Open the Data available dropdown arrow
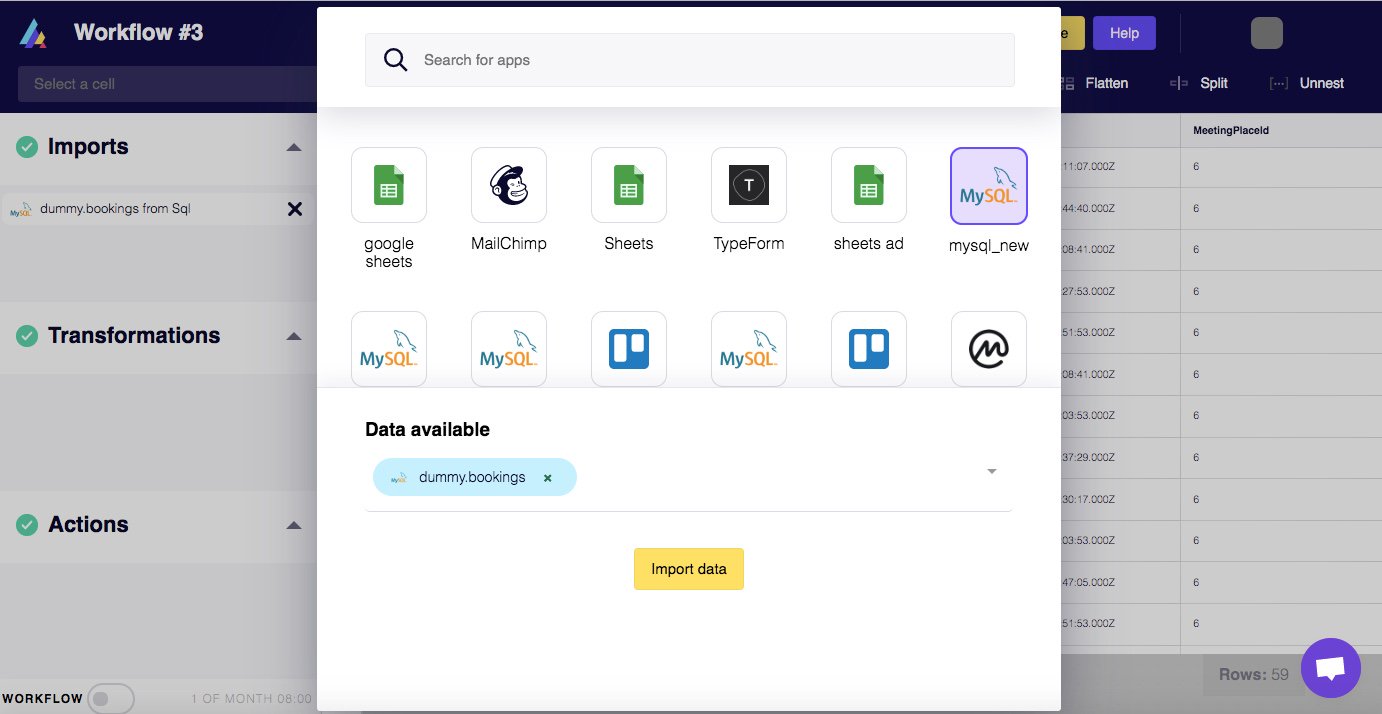 tap(992, 472)
